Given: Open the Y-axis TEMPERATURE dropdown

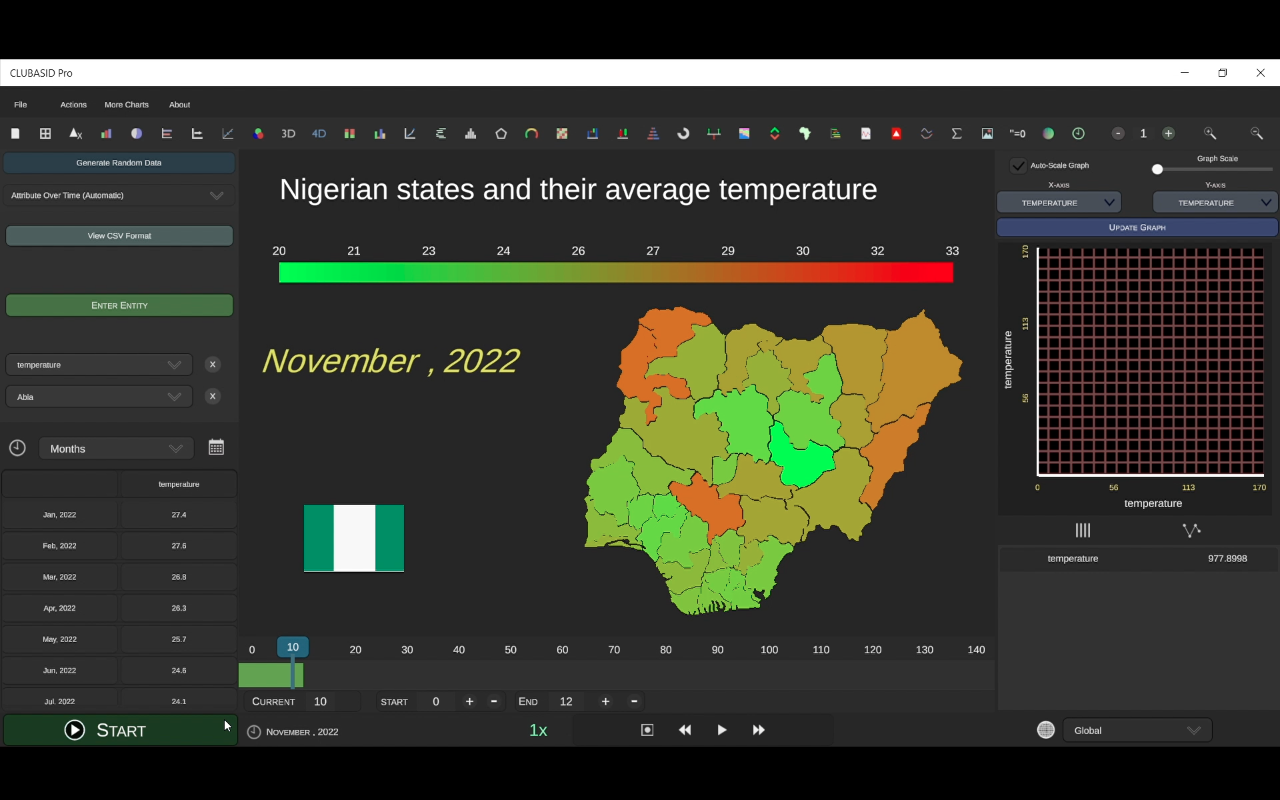Looking at the screenshot, I should point(1215,202).
